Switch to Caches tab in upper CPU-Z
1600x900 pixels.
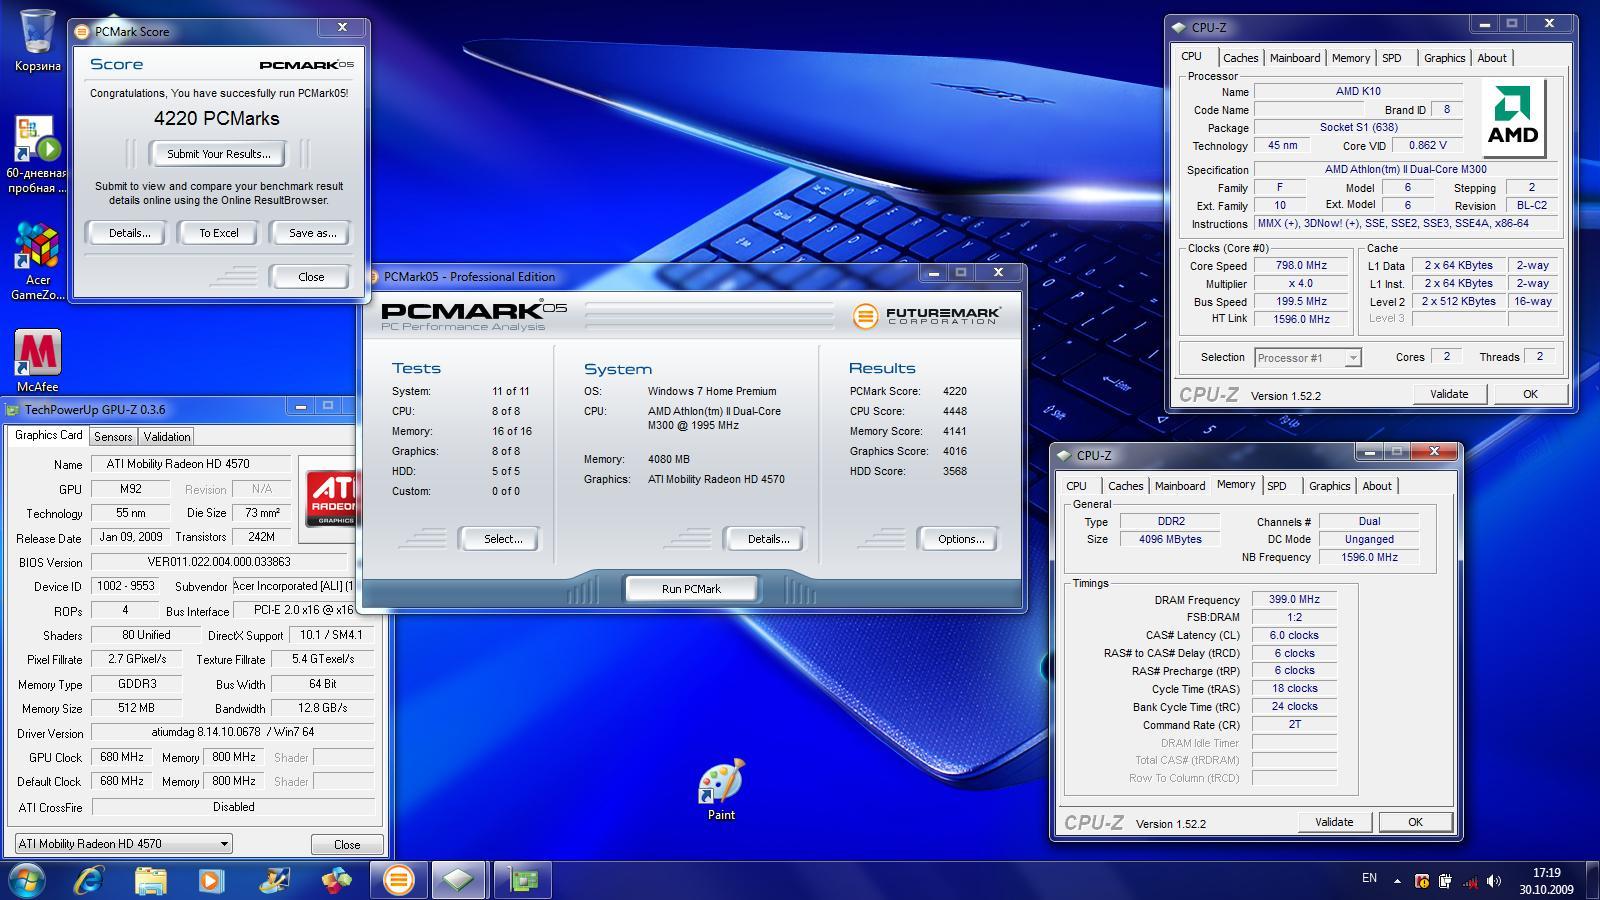pyautogui.click(x=1240, y=58)
